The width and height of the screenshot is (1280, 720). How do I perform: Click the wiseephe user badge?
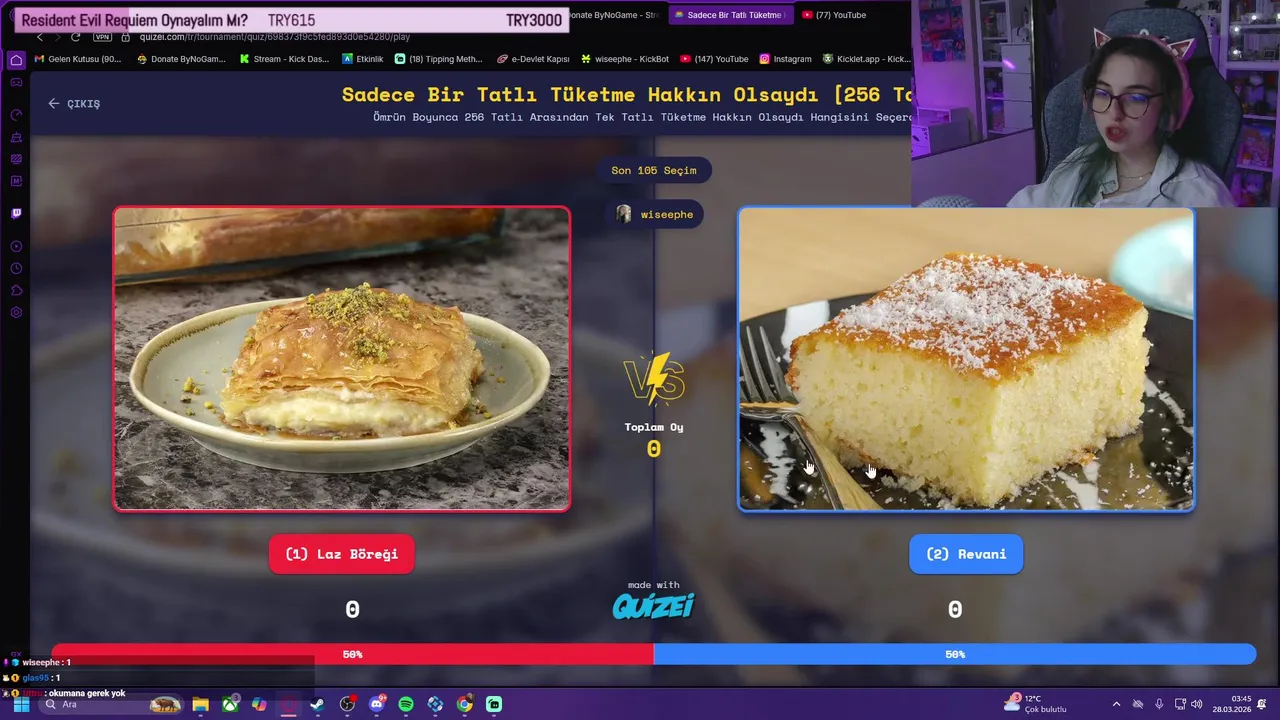pos(654,214)
